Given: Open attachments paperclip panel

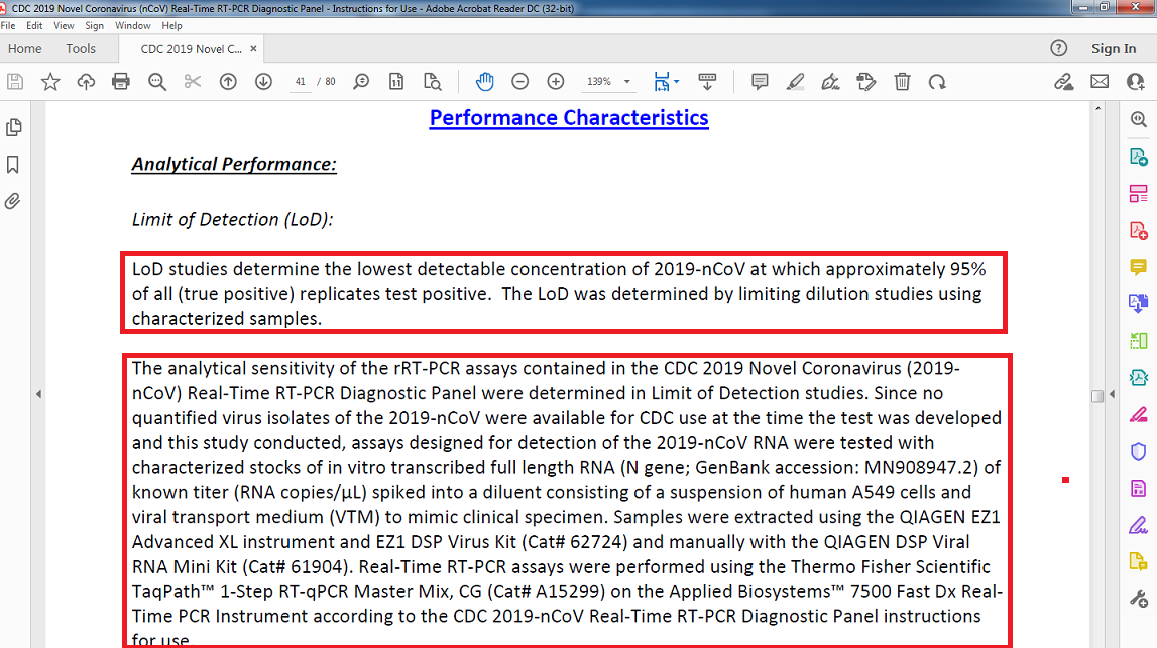Looking at the screenshot, I should (13, 201).
